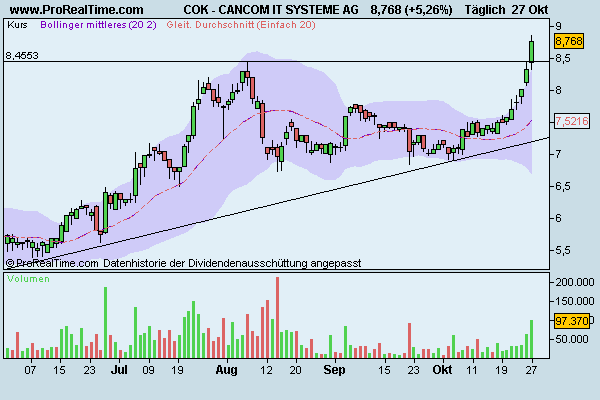
Task: Click the Volumen panel label
Action: 28,279
